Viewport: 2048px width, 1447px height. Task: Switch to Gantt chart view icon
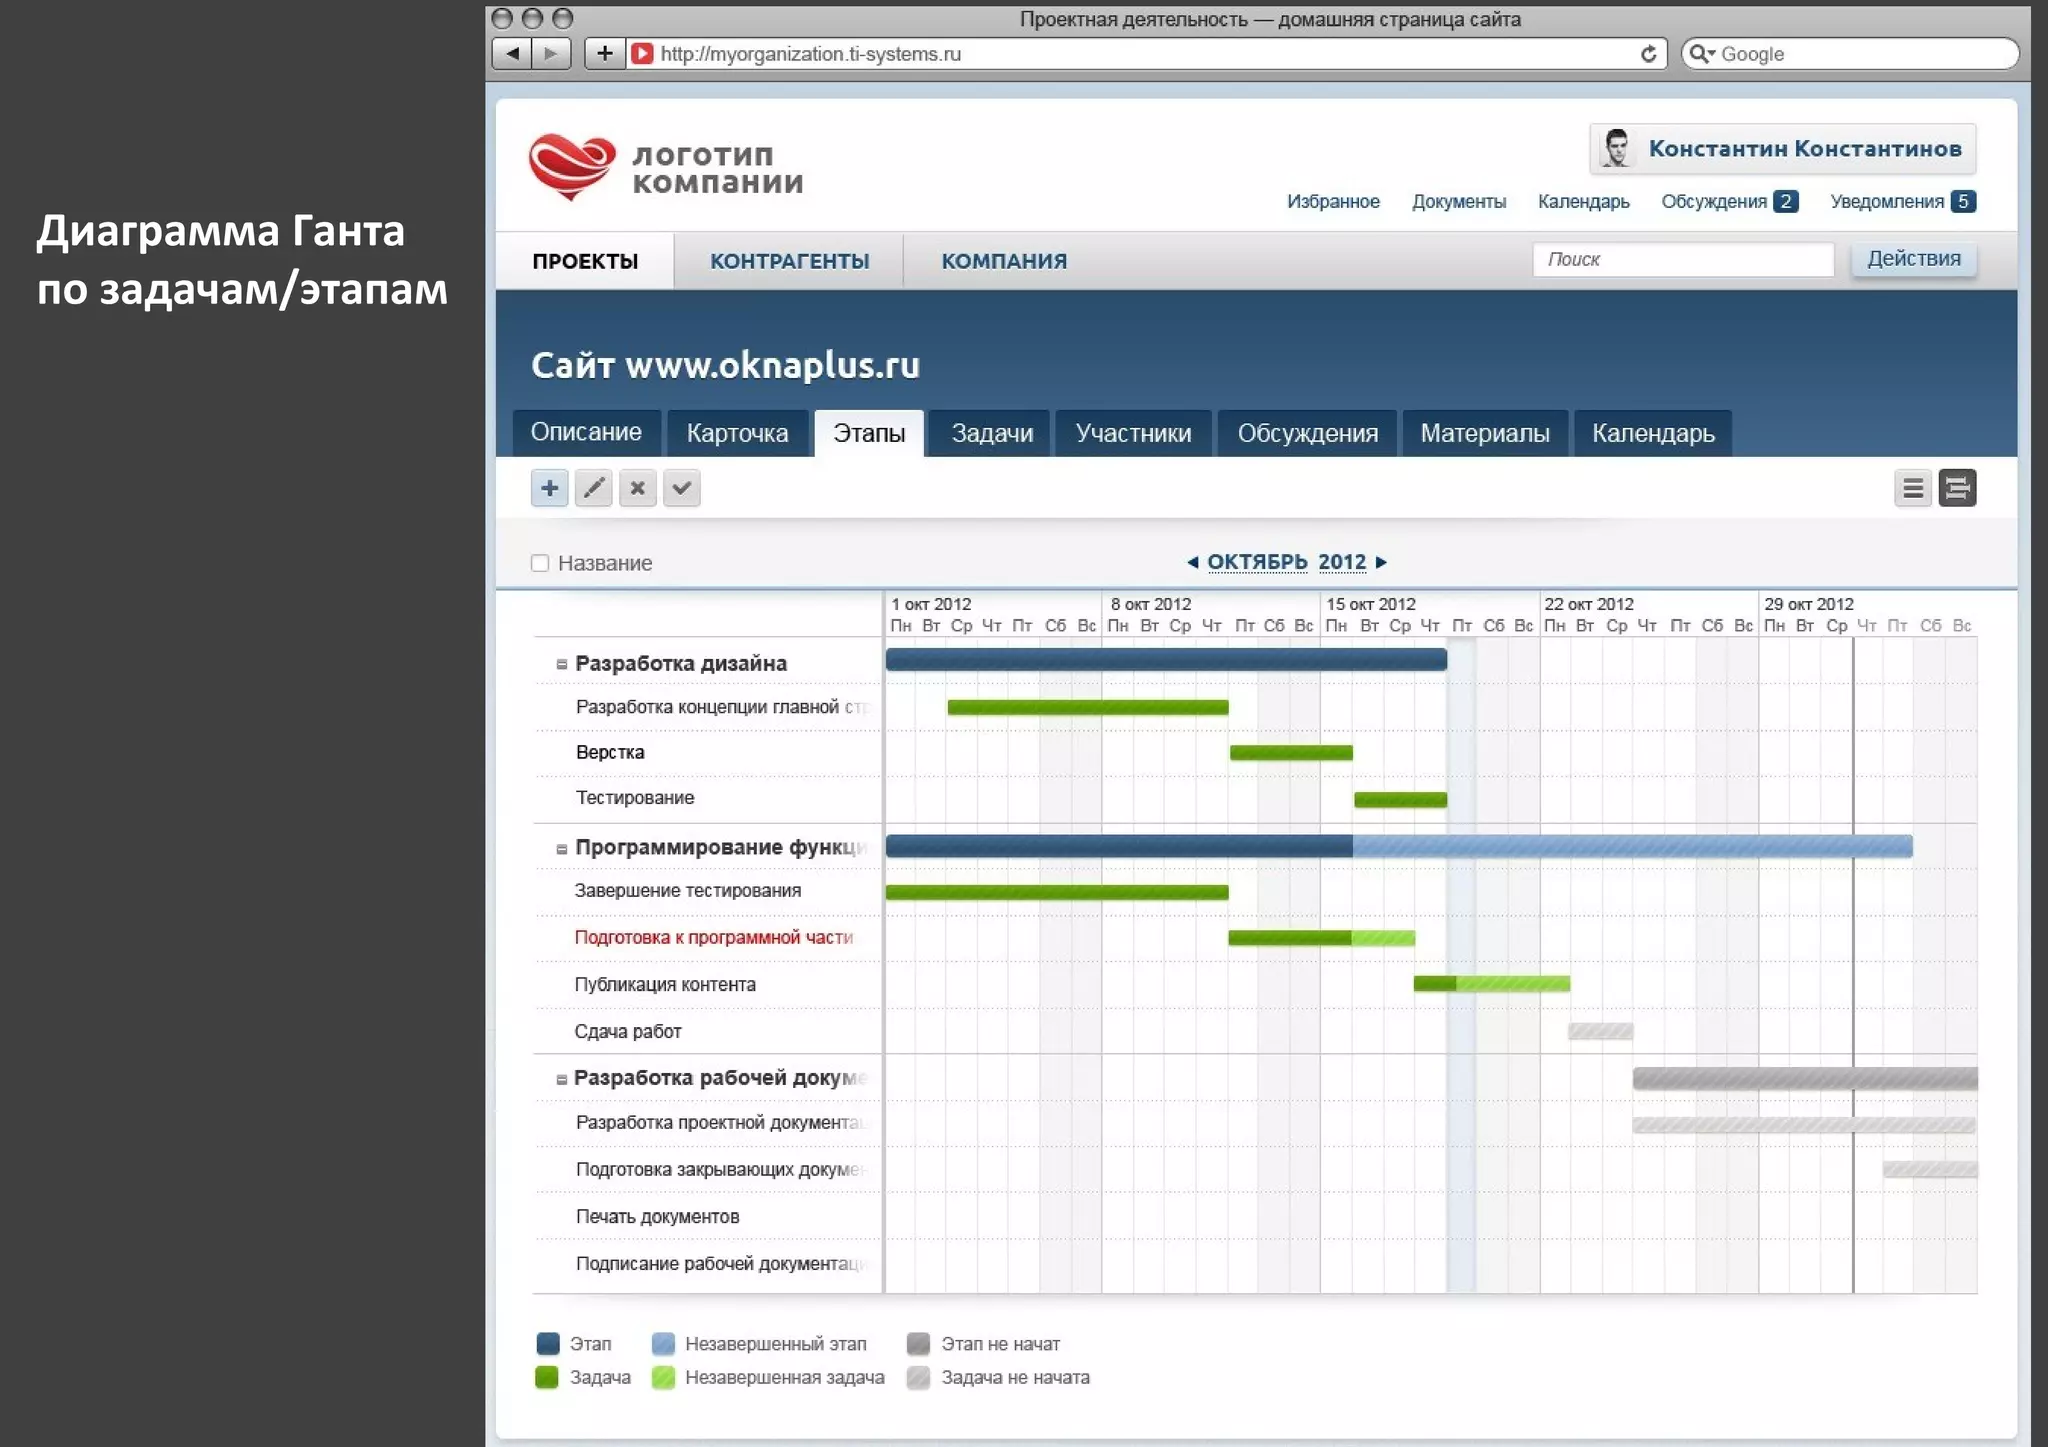[1957, 488]
